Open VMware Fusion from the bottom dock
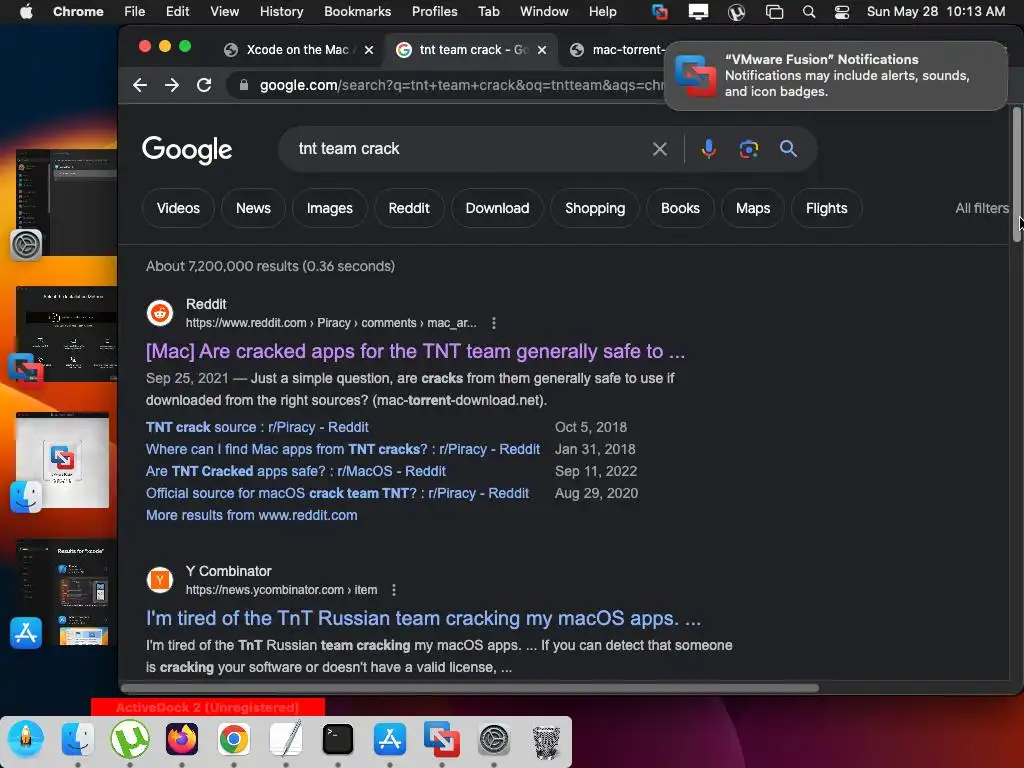Screen dimensions: 1024x768 (x=441, y=739)
